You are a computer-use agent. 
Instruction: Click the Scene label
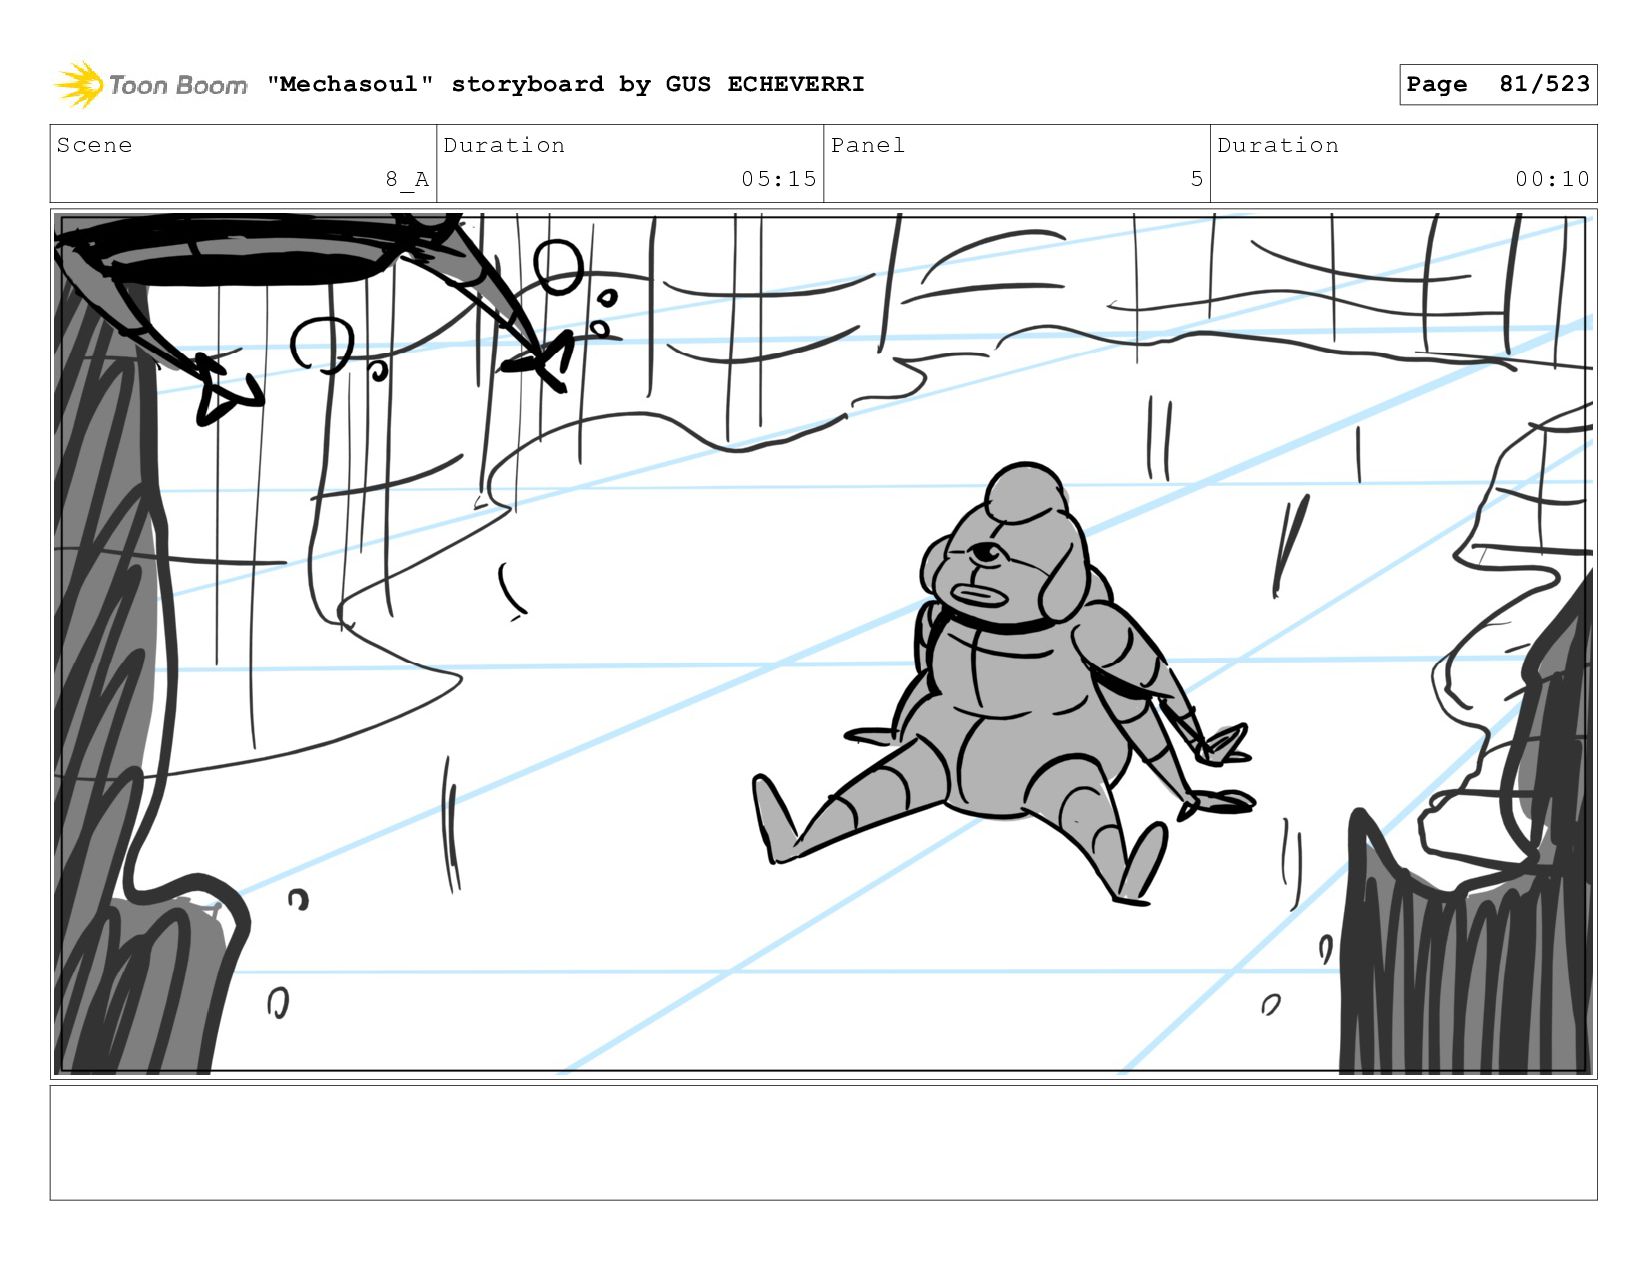tap(94, 145)
